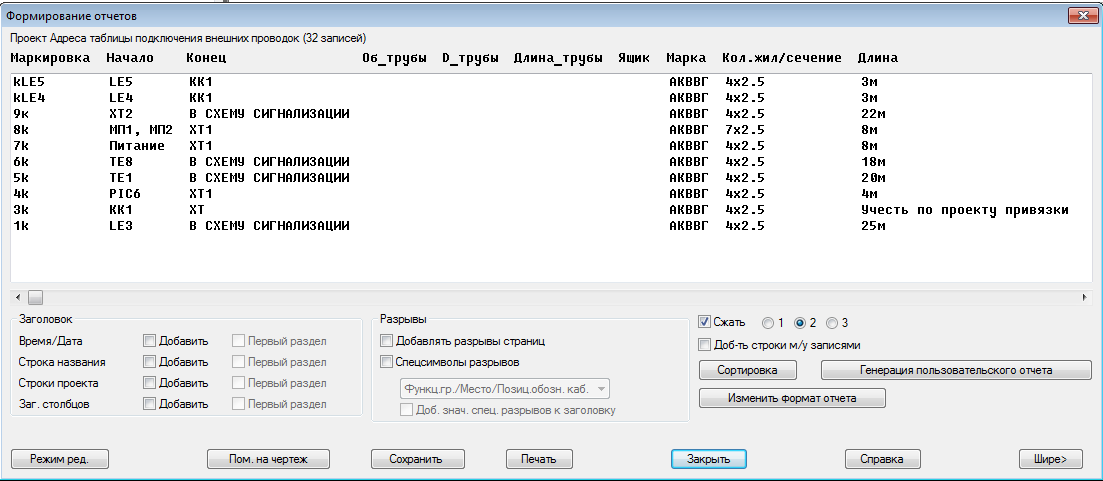The height and width of the screenshot is (481, 1103).
Task: Click the Сортировка button
Action: (x=748, y=370)
